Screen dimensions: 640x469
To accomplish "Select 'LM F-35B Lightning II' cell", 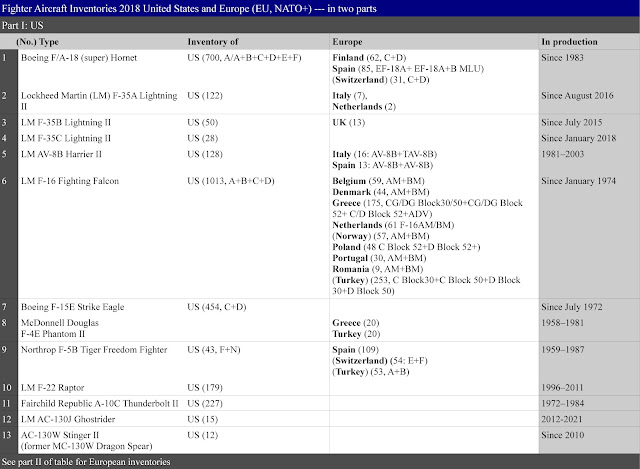I will pos(66,122).
